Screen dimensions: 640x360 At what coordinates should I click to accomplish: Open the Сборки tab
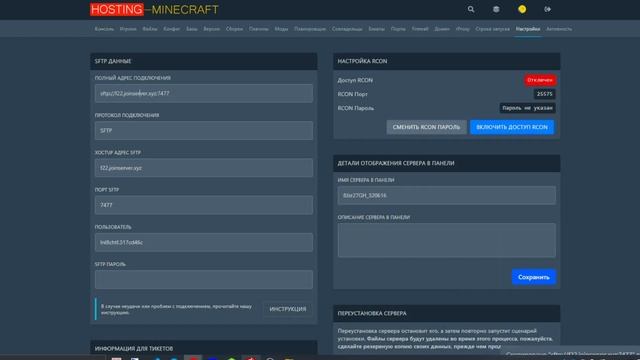[234, 29]
